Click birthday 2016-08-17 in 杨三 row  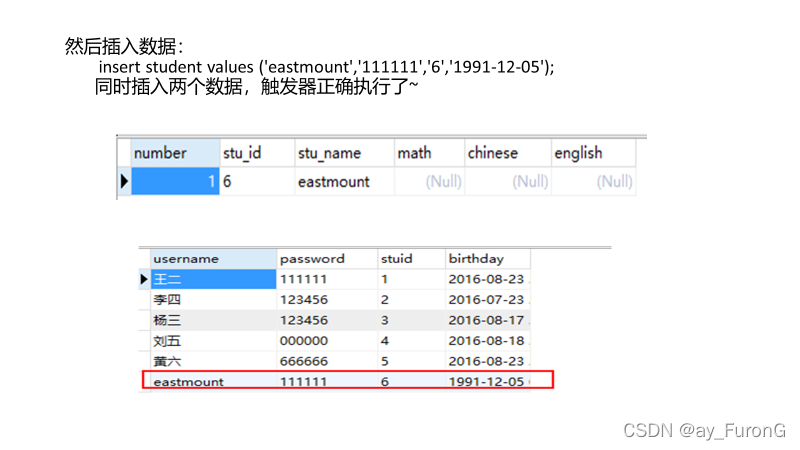point(488,320)
